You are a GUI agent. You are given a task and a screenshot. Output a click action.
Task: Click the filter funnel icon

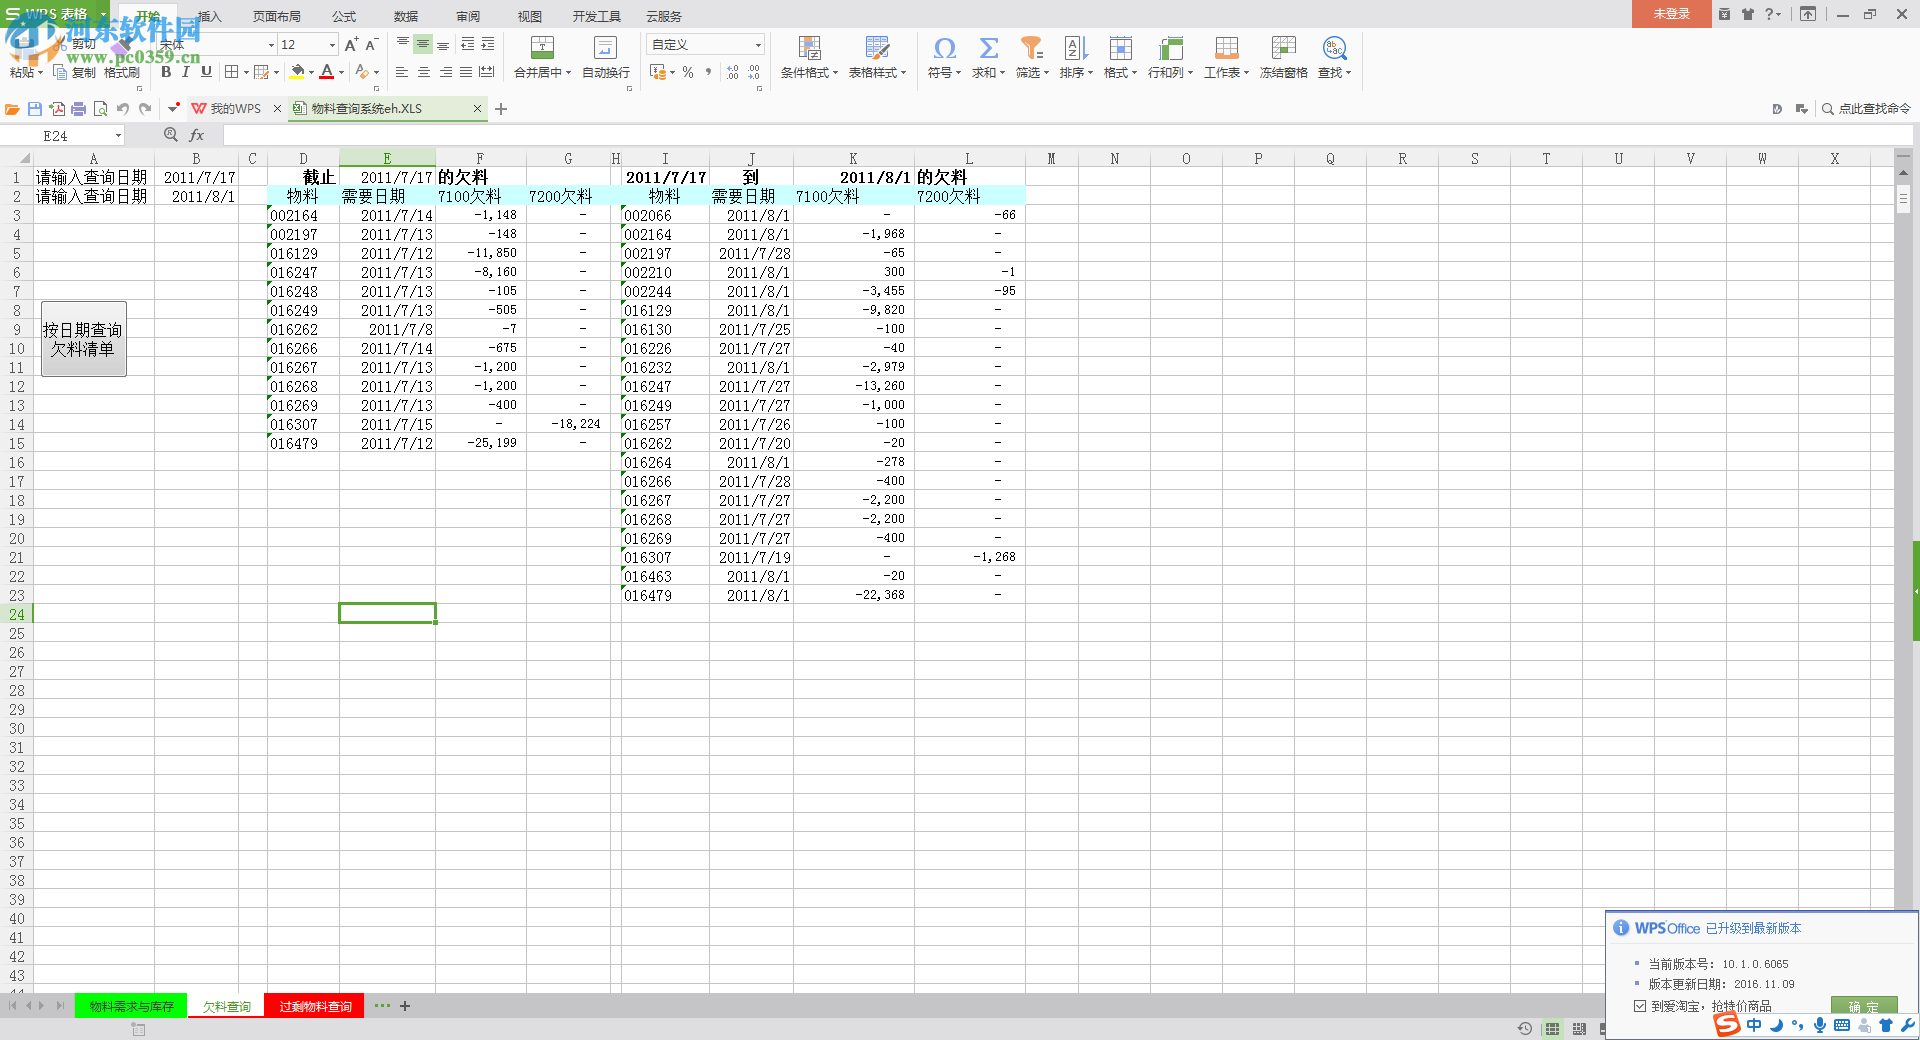tap(1031, 48)
